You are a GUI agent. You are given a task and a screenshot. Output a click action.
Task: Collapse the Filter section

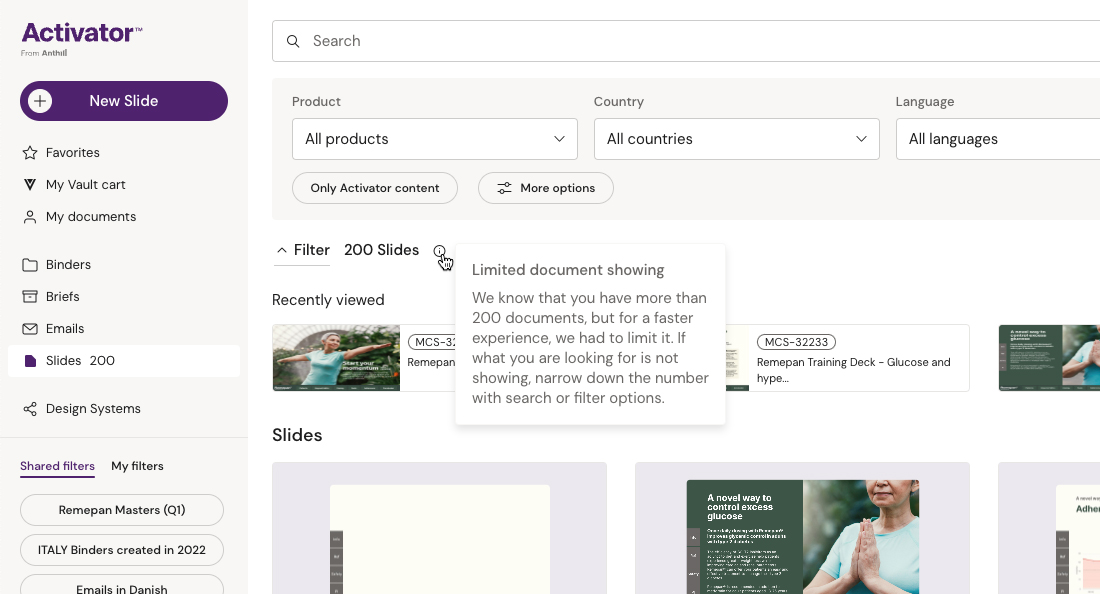tap(302, 250)
